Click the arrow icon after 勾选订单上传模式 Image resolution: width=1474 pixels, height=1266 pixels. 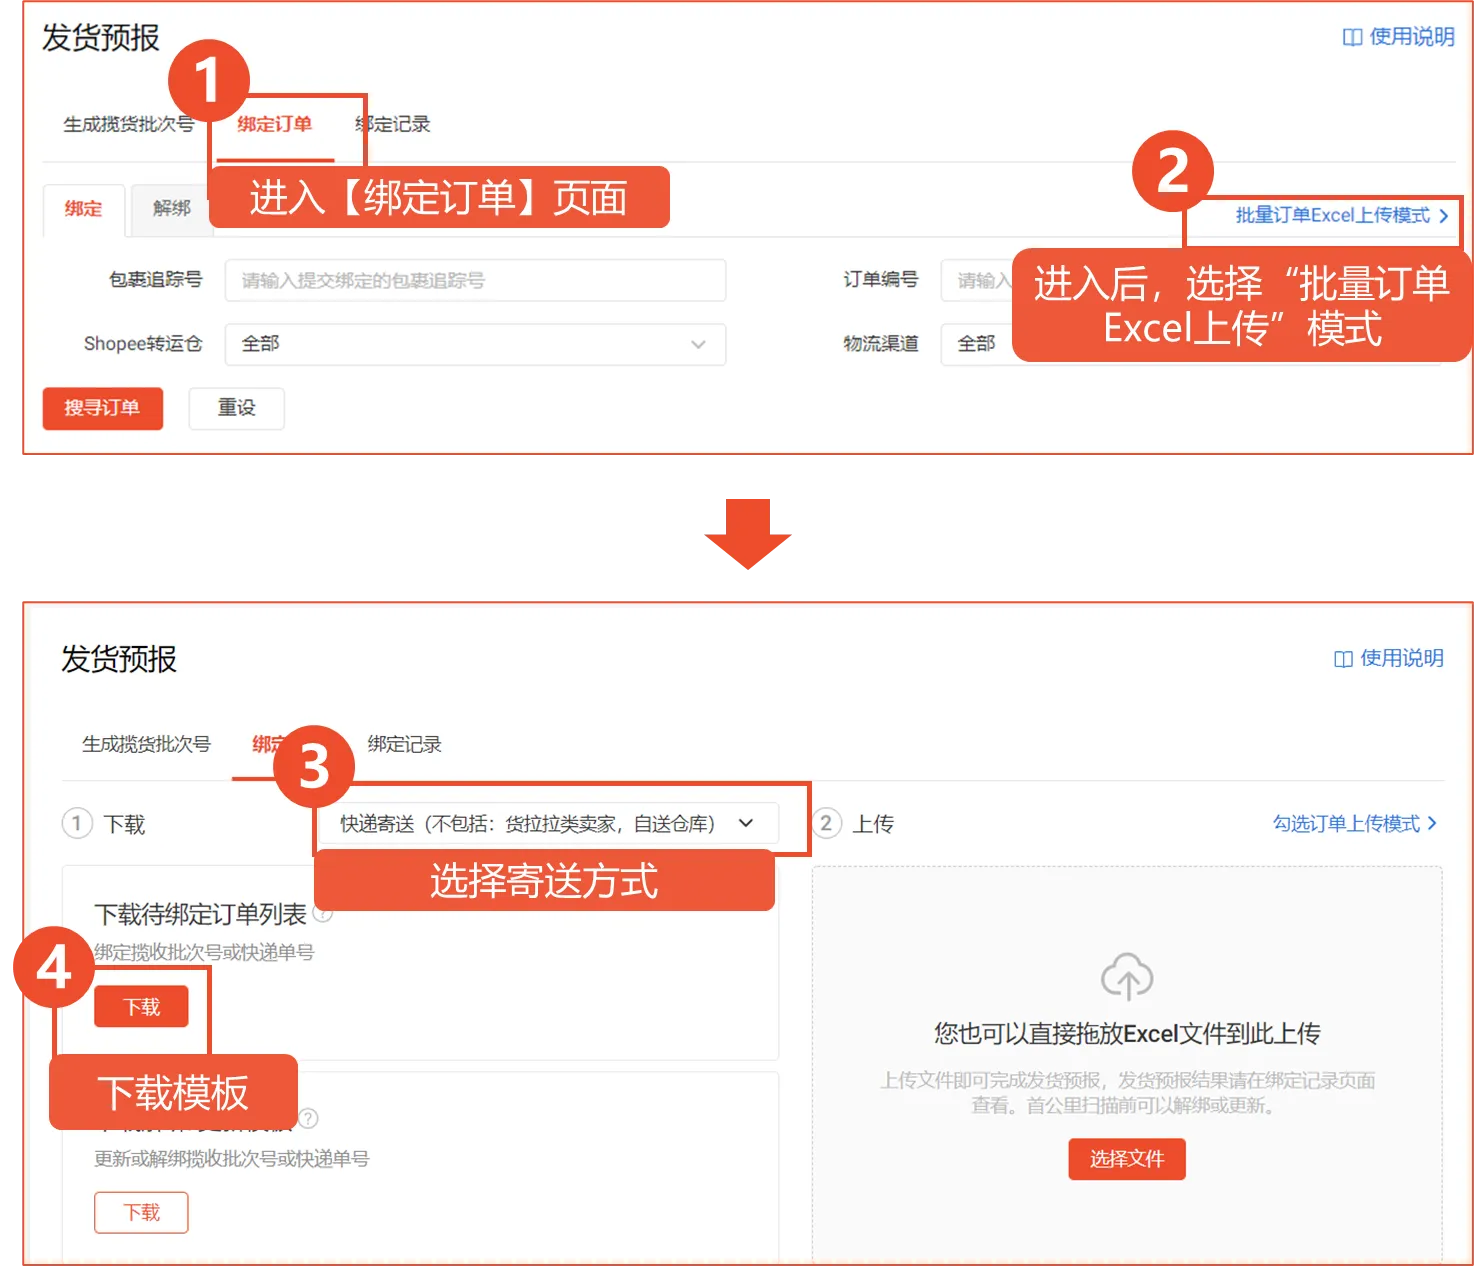1432,823
